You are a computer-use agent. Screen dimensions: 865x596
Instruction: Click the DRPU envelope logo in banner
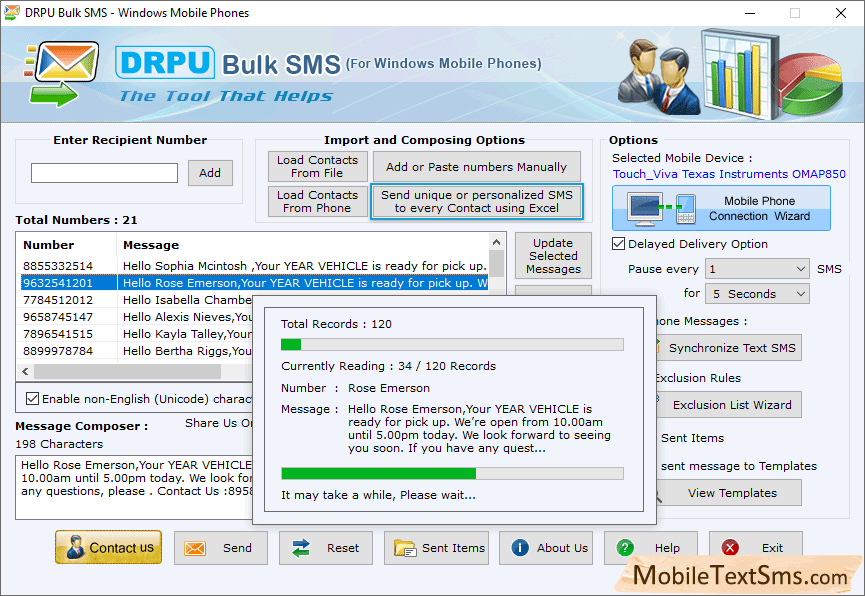[61, 74]
